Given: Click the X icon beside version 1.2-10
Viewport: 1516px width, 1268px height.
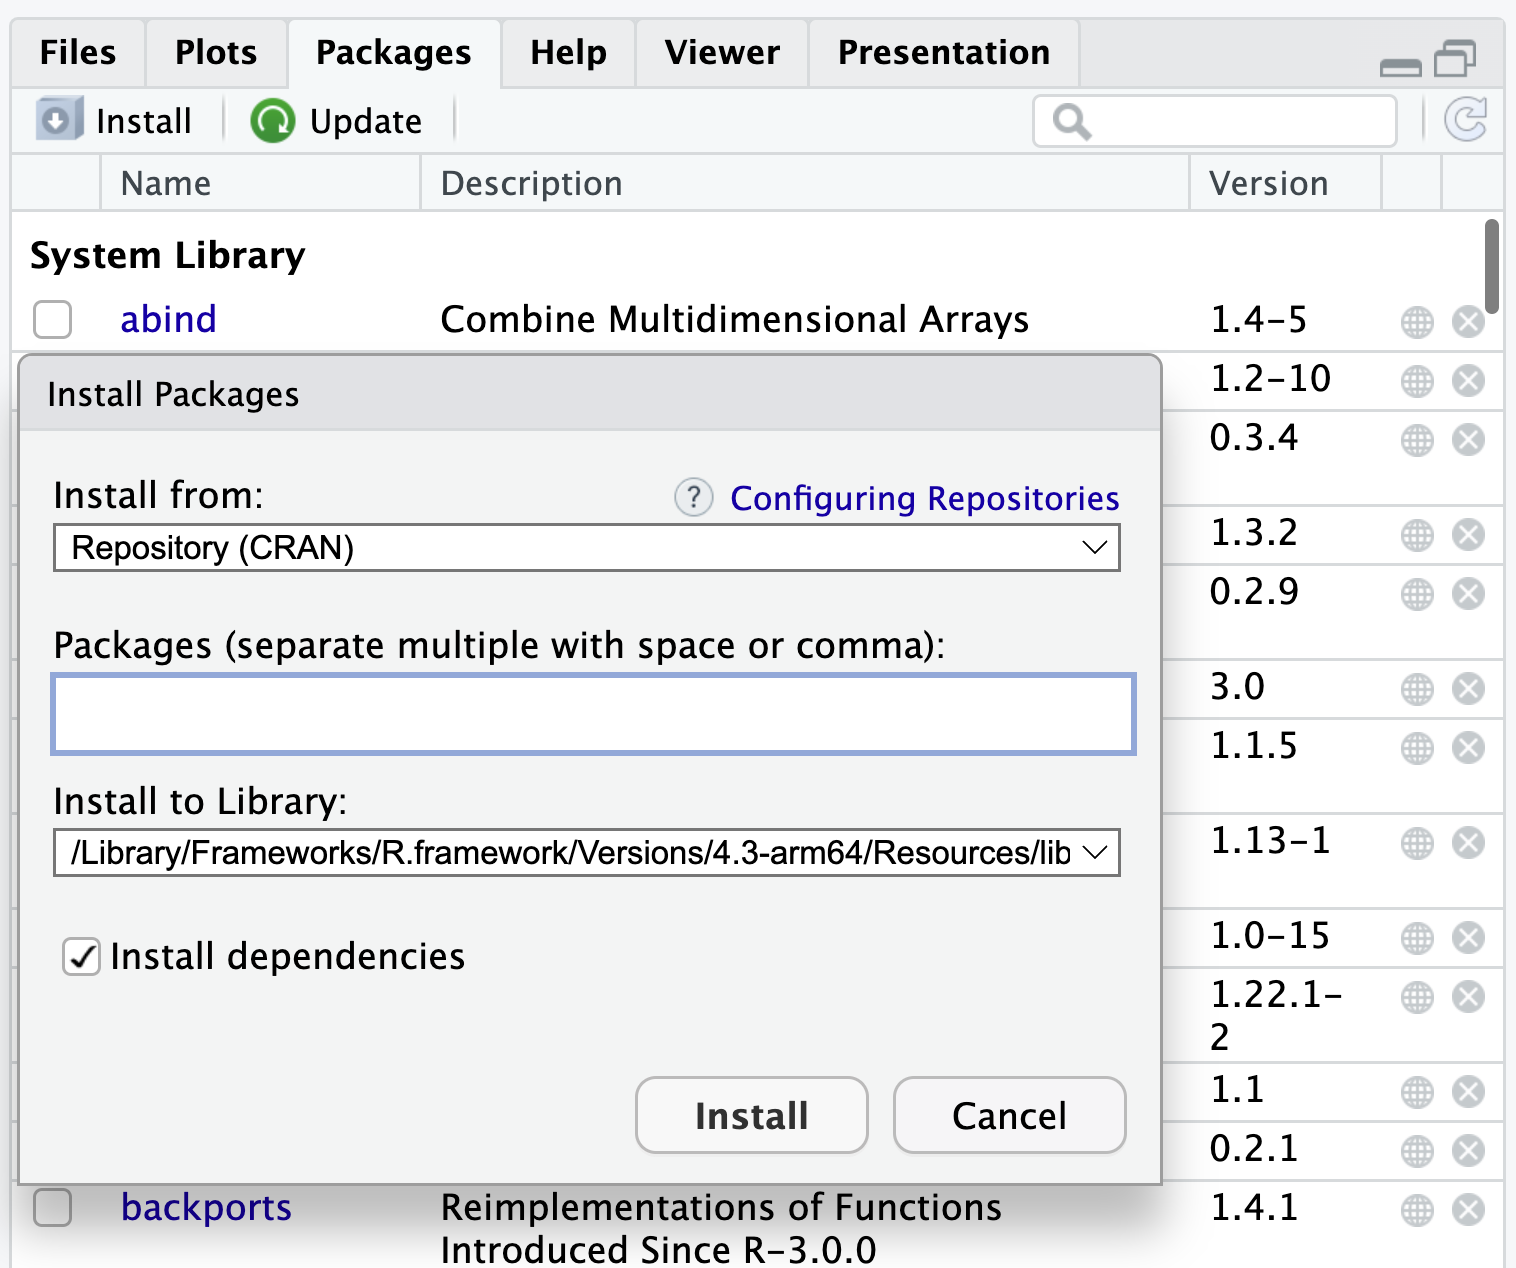Looking at the screenshot, I should click(x=1469, y=380).
